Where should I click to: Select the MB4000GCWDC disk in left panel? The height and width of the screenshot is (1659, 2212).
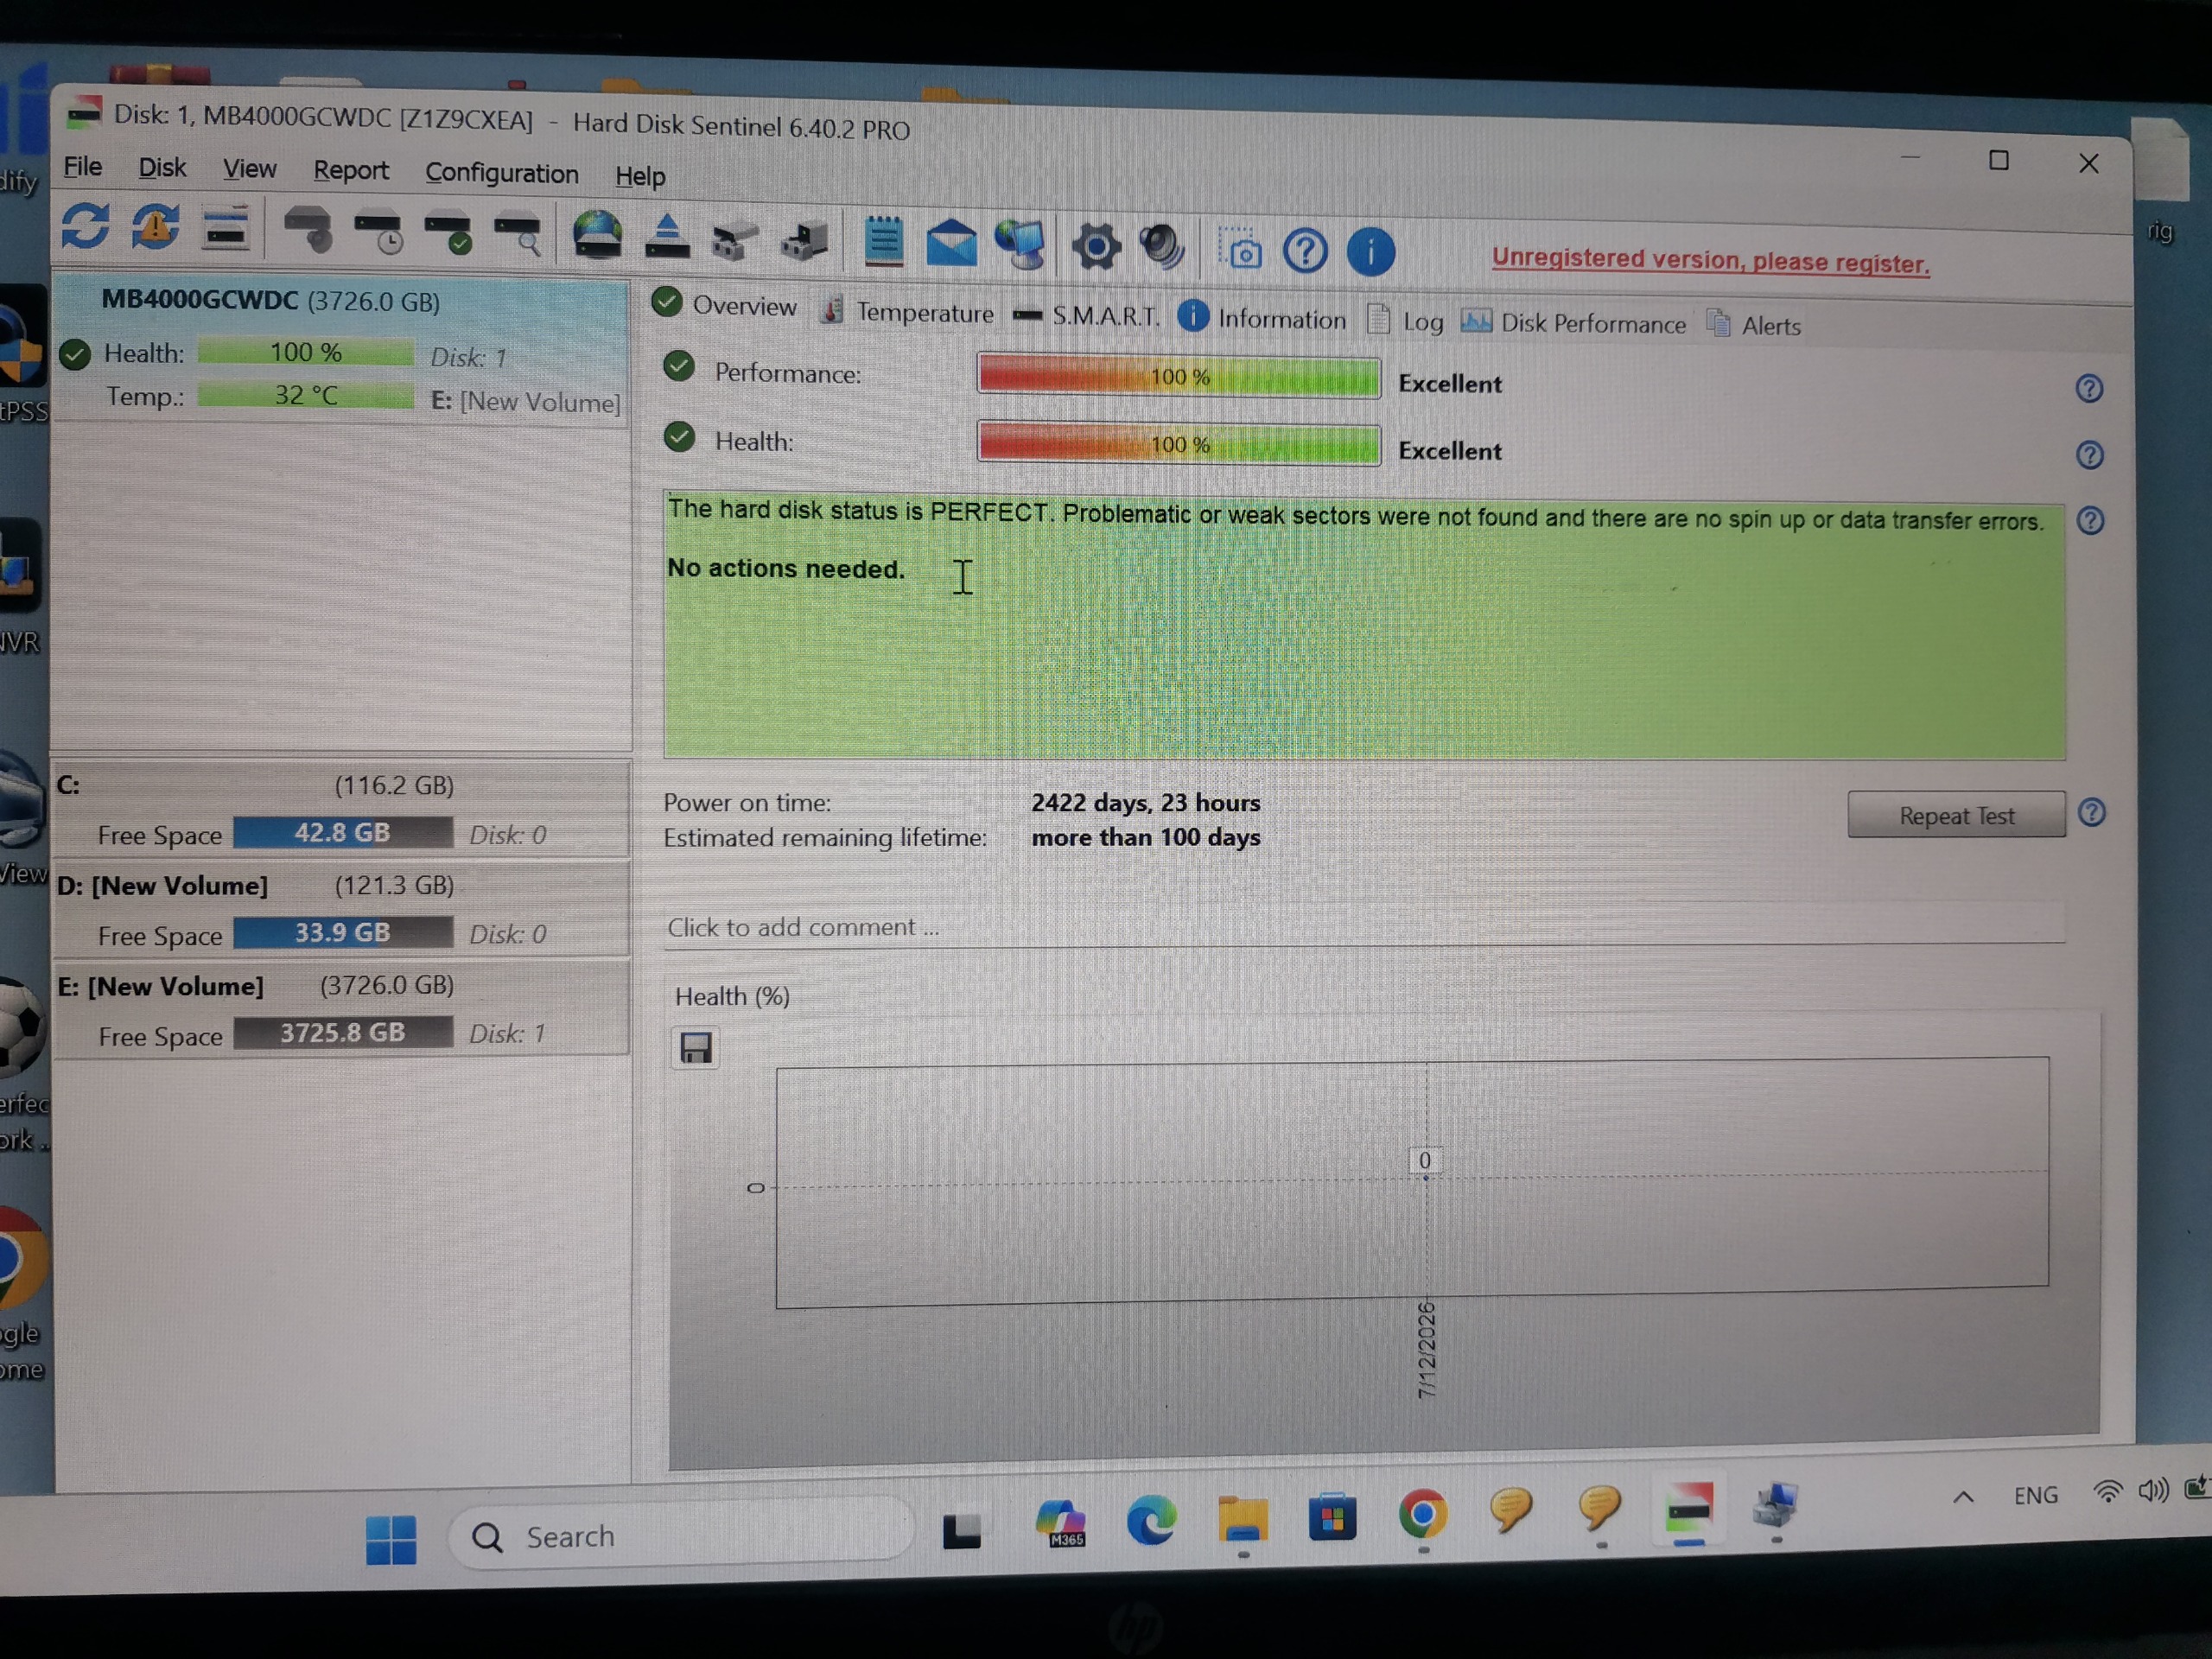(x=340, y=351)
